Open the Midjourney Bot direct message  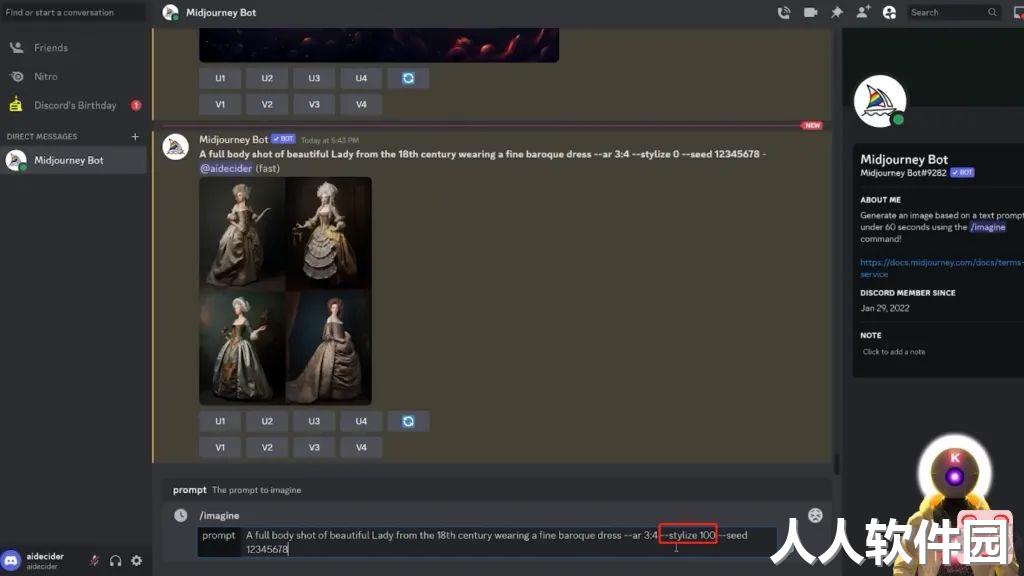point(74,160)
